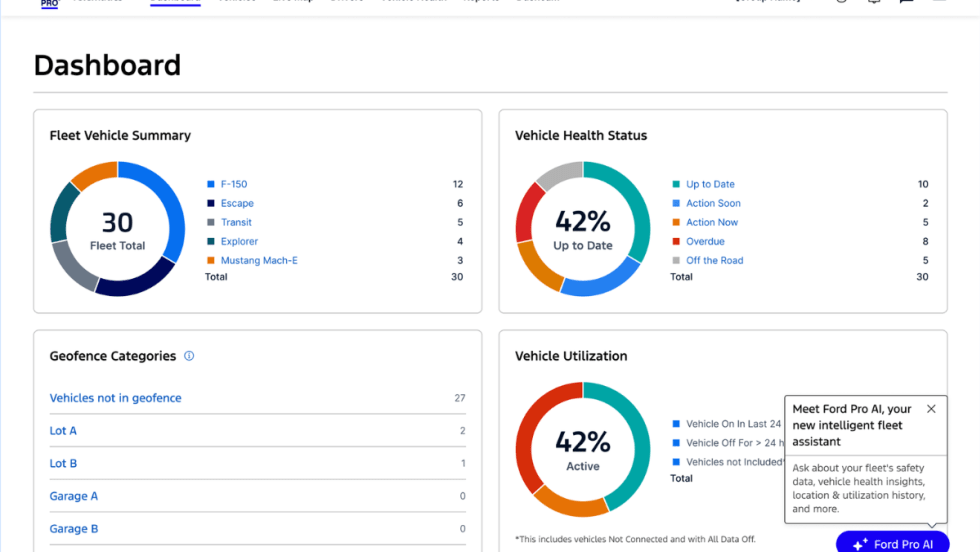The width and height of the screenshot is (980, 552).
Task: Click the Vehicle Health Status heading
Action: coord(581,136)
